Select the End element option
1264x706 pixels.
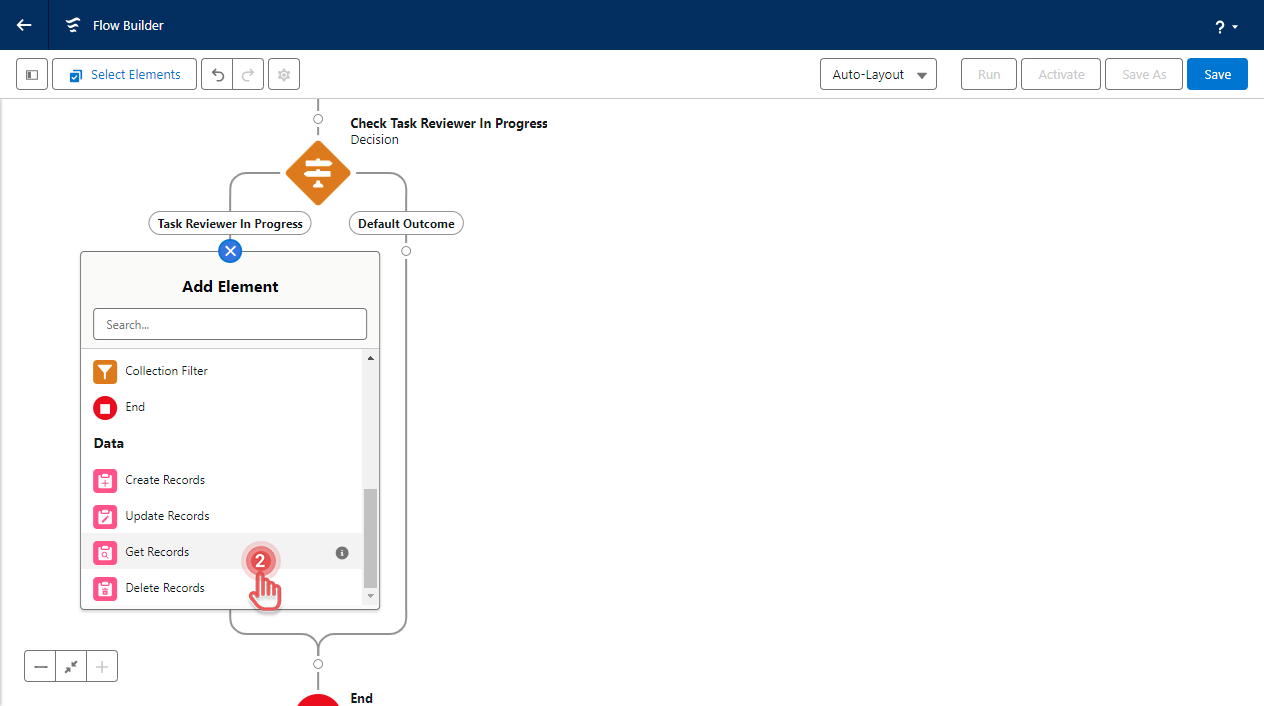(x=135, y=407)
